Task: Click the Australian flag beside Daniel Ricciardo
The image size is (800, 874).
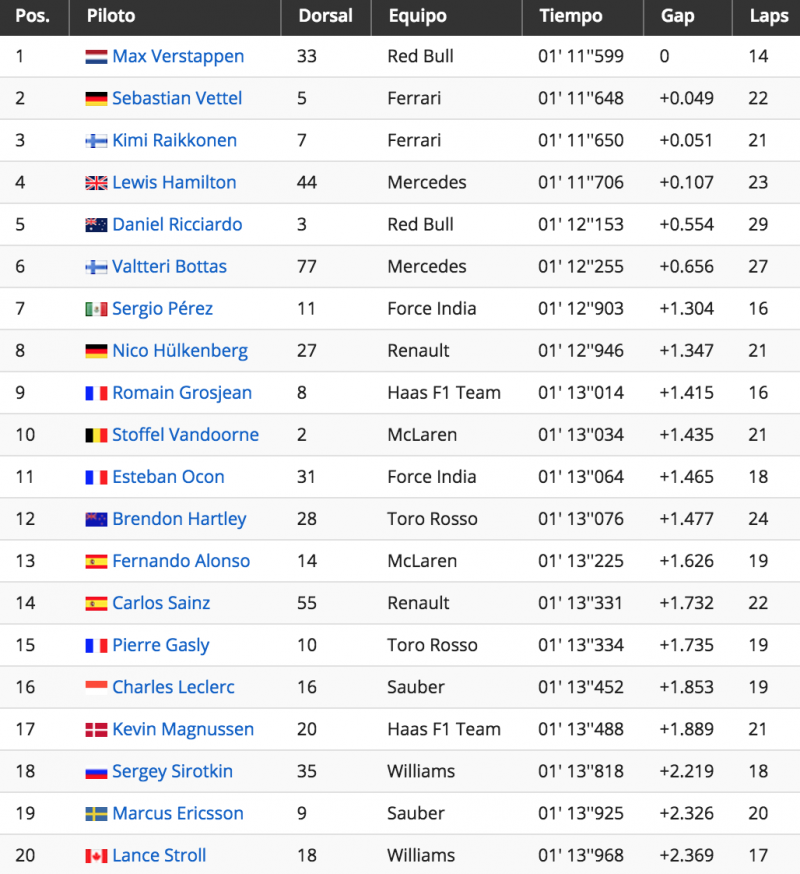Action: click(96, 225)
